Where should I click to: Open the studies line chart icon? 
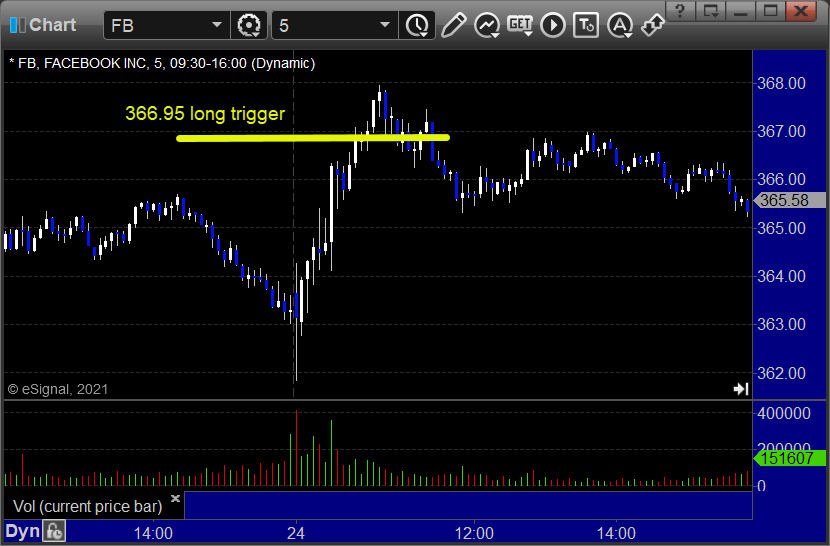[x=487, y=25]
